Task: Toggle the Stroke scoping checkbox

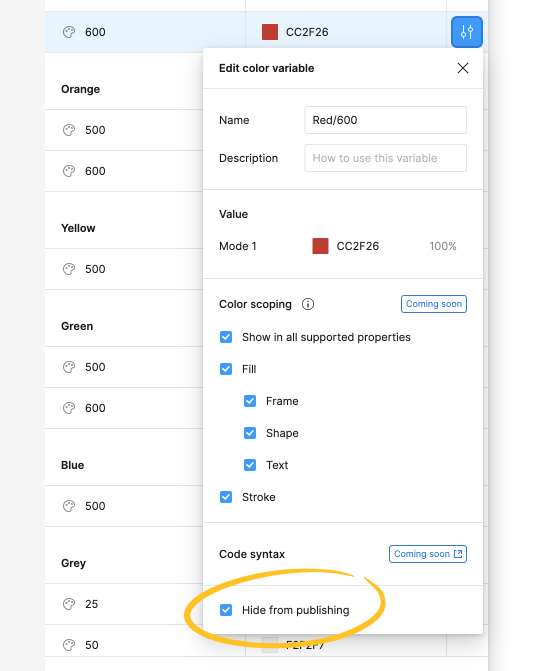Action: click(x=226, y=497)
